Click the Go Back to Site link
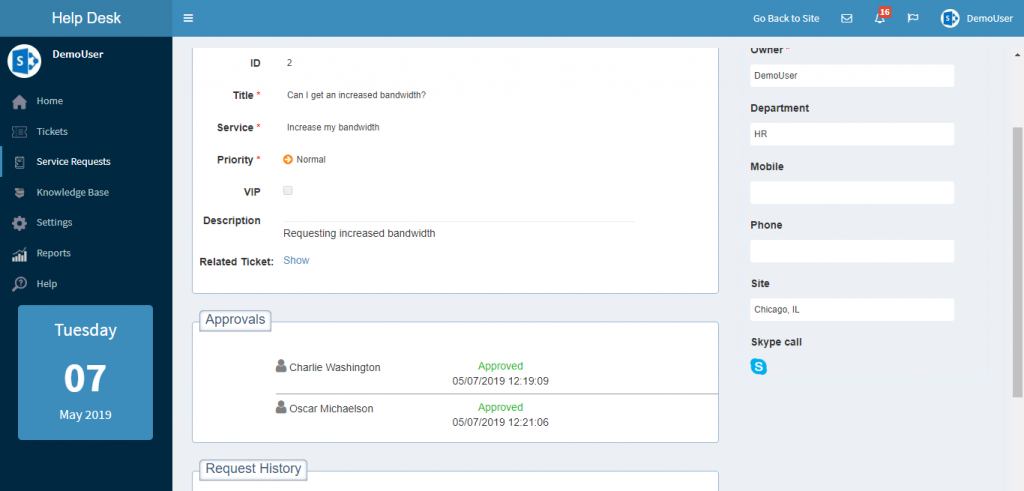Screen dimensions: 1024x491 pyautogui.click(x=786, y=18)
